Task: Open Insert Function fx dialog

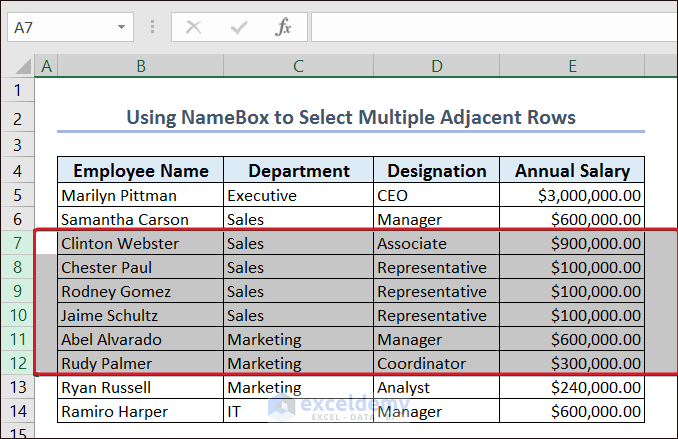Action: click(x=283, y=28)
